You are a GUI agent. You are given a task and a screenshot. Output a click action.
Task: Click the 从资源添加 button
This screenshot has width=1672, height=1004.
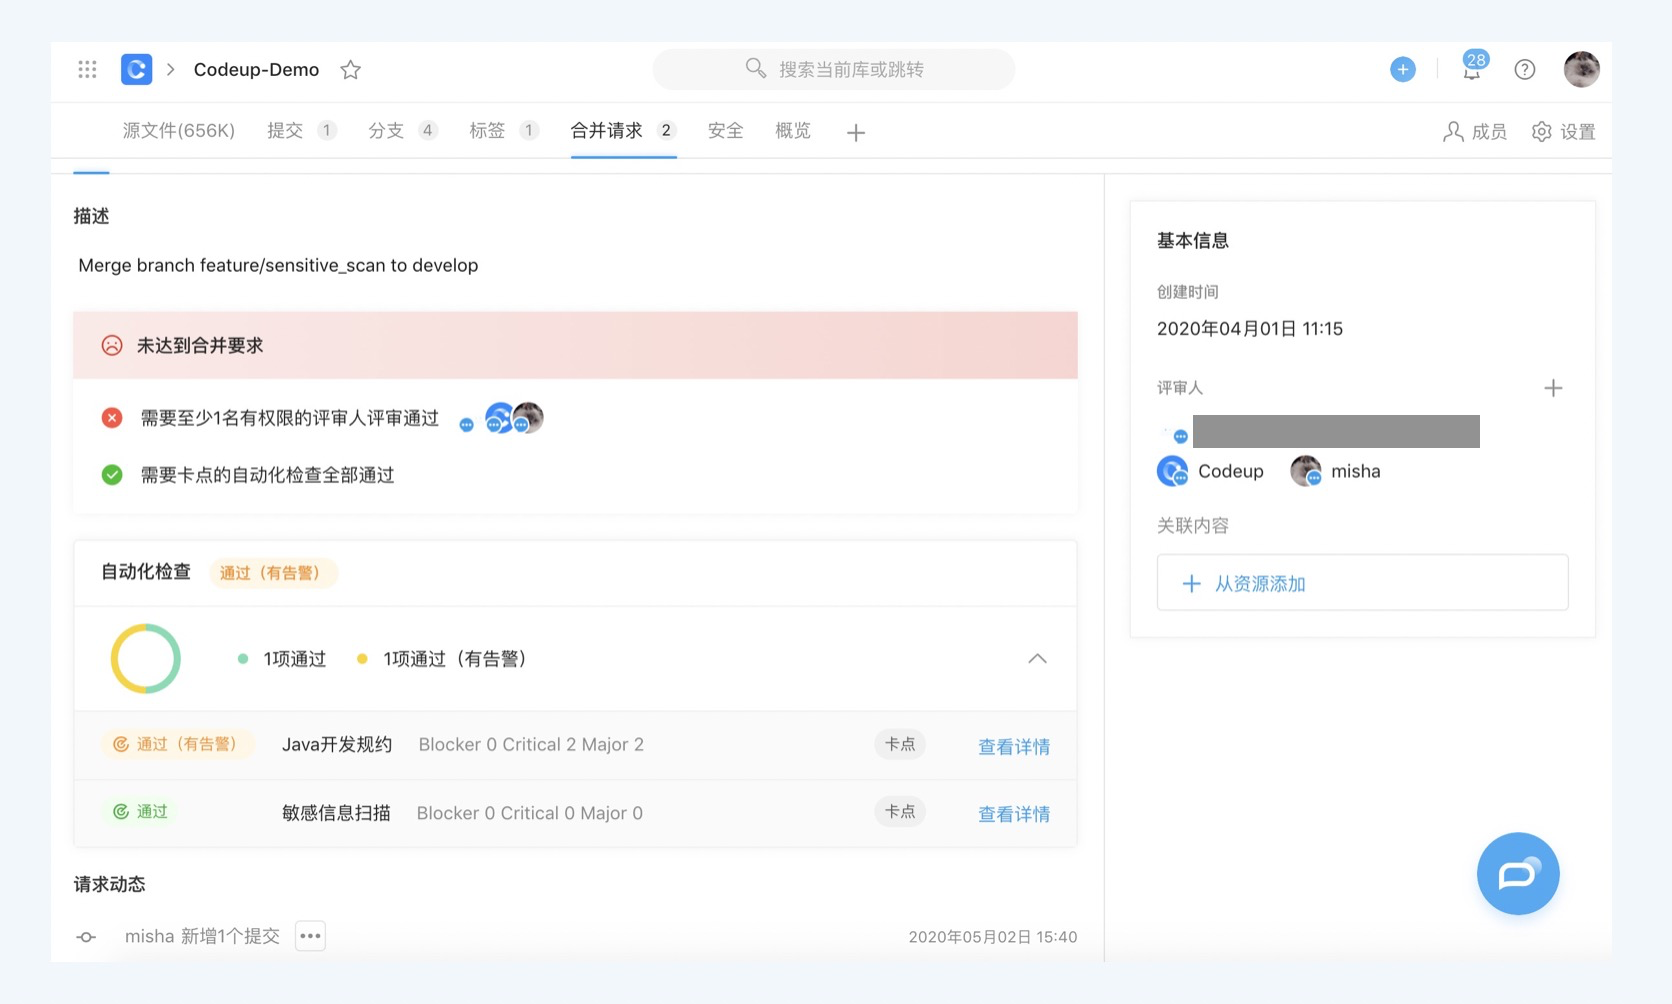[1361, 582]
